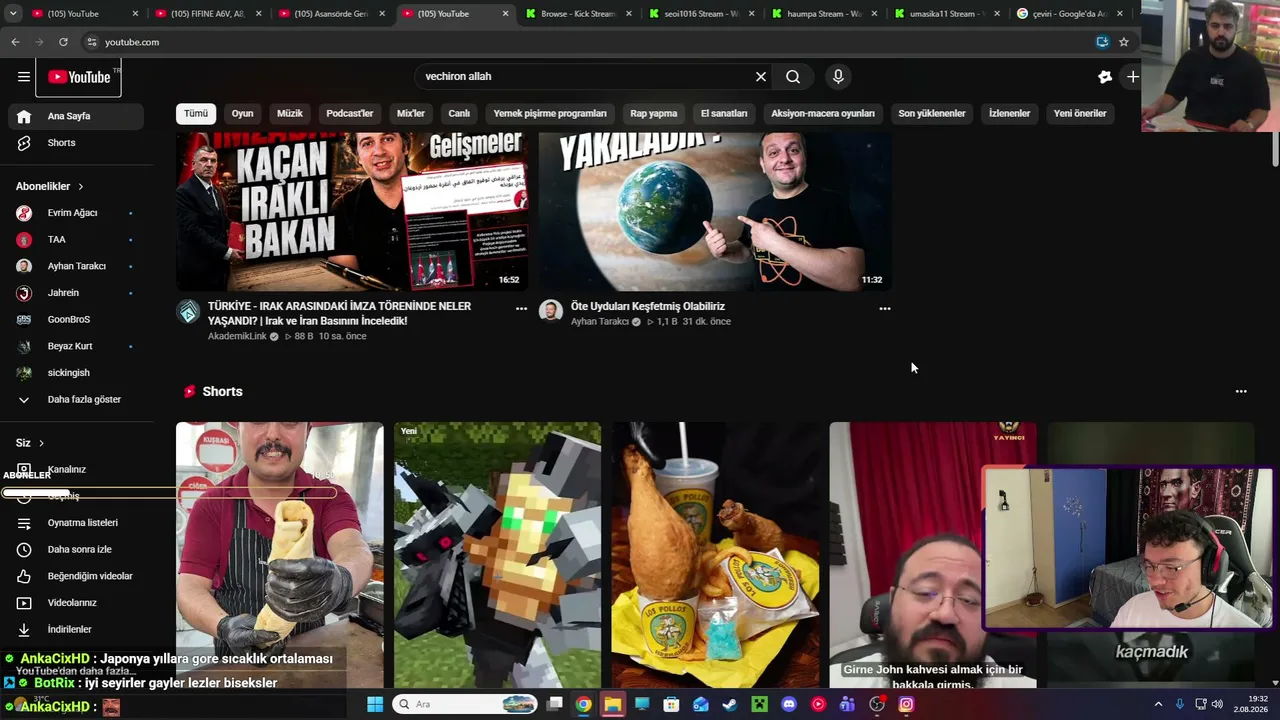Filter by Yeni öneriler chip
Viewport: 1280px width, 720px height.
(1080, 114)
